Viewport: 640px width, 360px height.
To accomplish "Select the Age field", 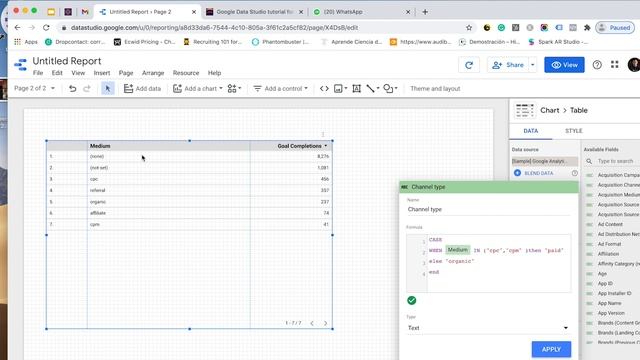I will pos(602,273).
